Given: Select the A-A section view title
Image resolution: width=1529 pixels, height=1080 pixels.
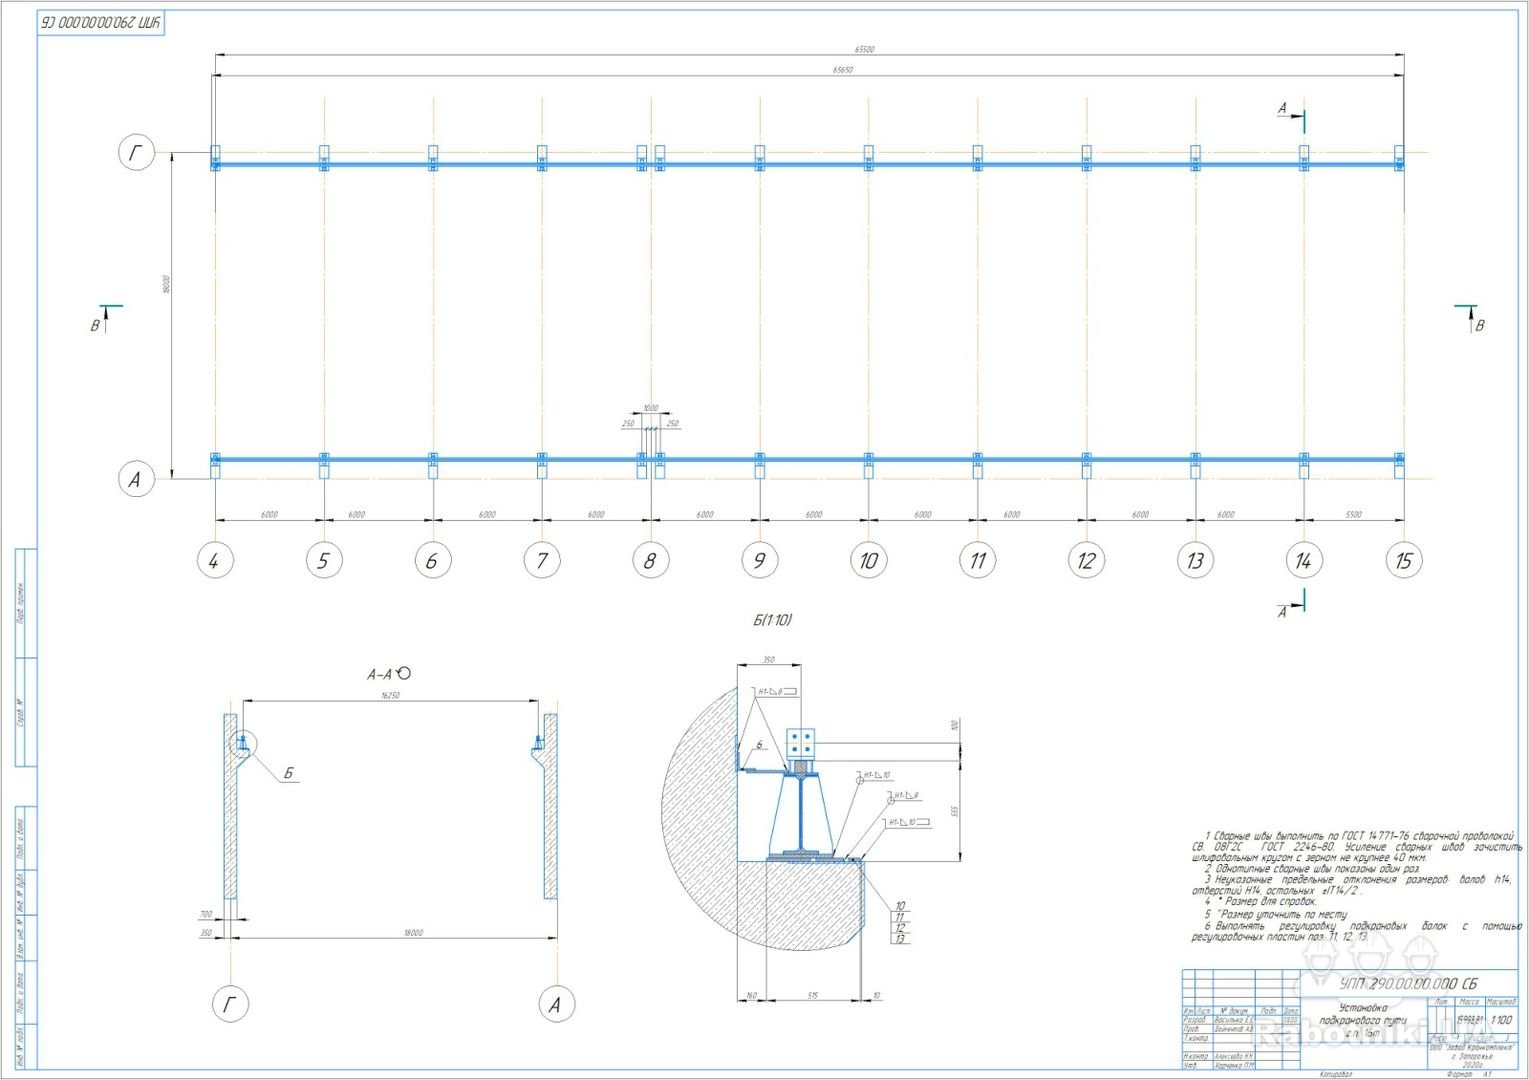Looking at the screenshot, I should click(388, 674).
